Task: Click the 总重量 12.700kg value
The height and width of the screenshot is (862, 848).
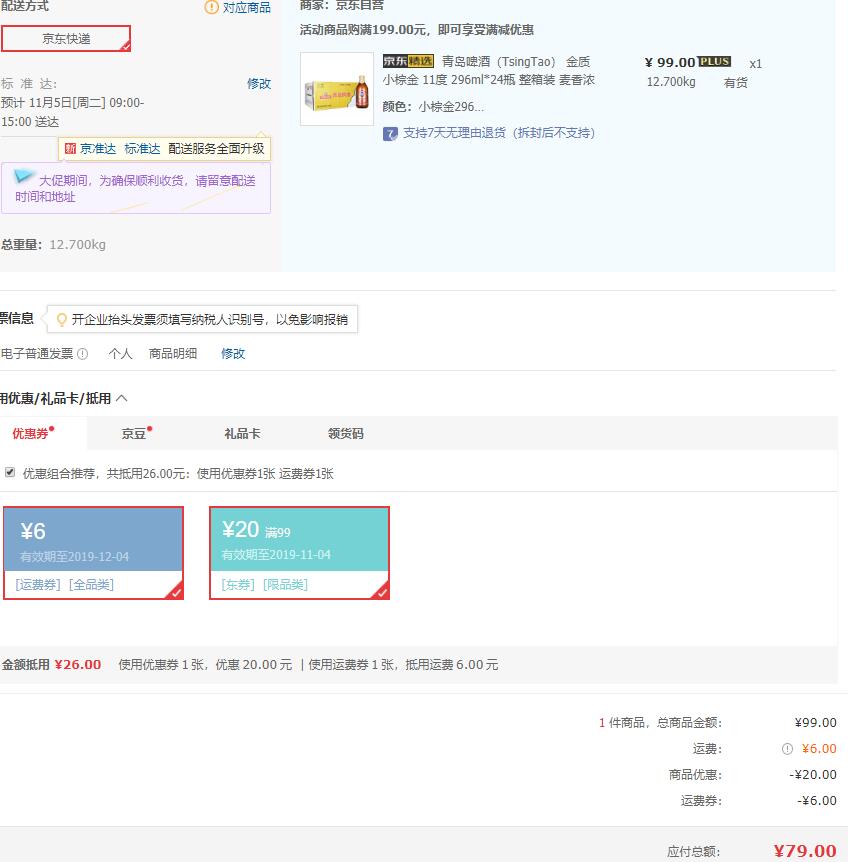Action: pos(77,245)
